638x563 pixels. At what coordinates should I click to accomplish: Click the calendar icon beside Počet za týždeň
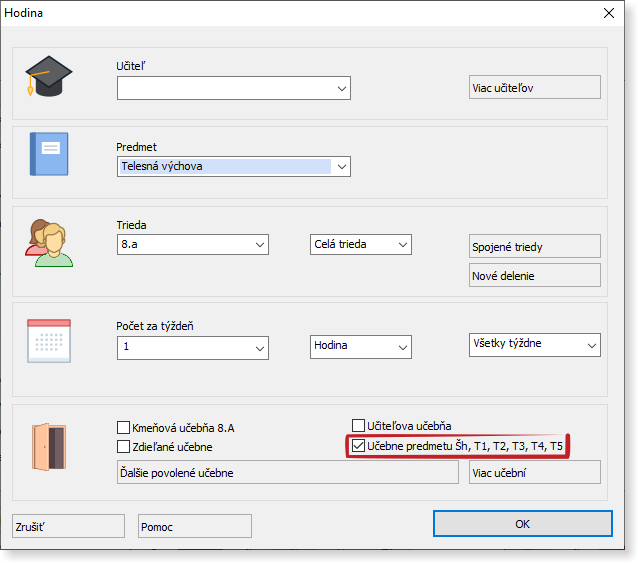49,341
